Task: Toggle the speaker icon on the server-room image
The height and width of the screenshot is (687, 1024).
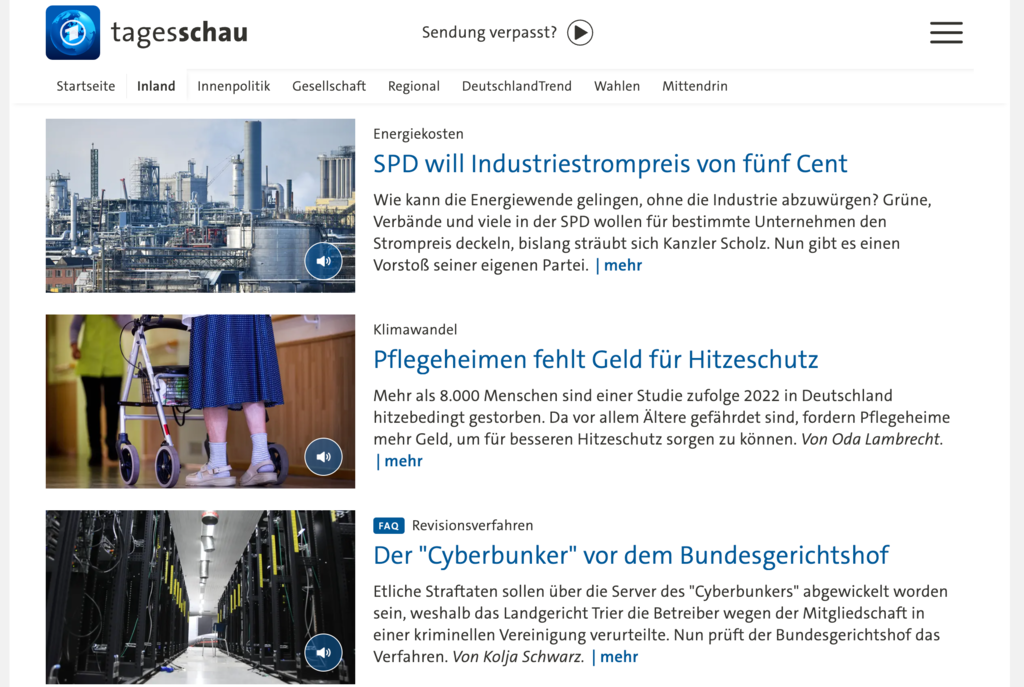Action: (323, 652)
